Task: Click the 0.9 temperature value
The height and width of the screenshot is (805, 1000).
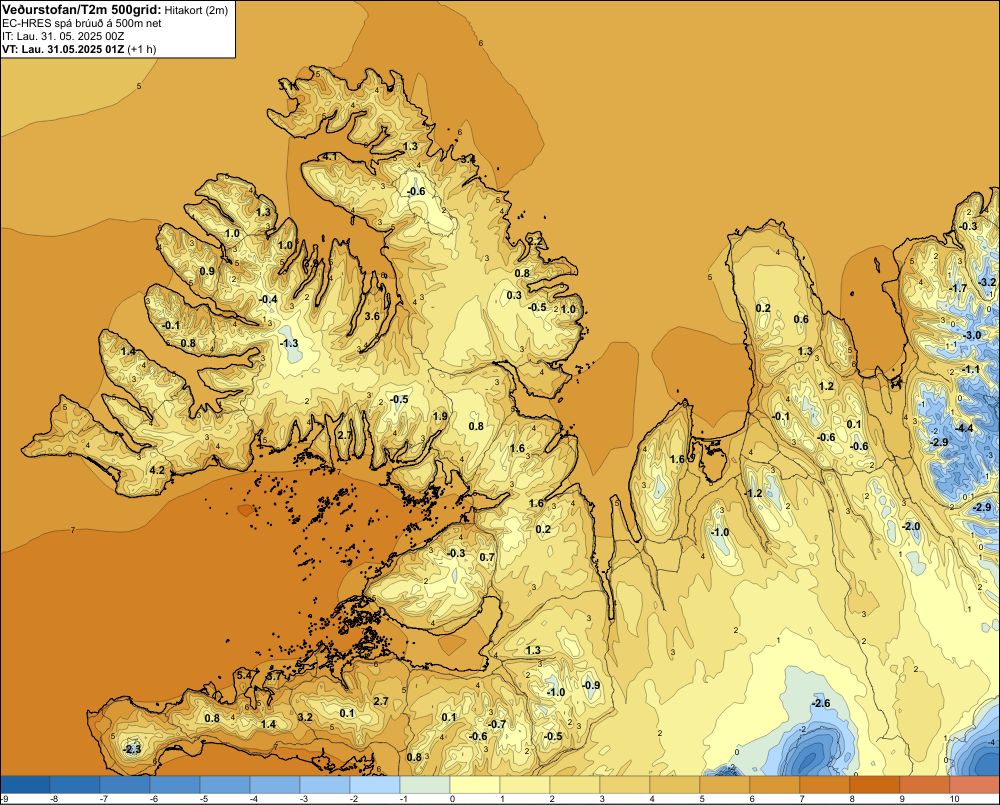Action: 207,271
